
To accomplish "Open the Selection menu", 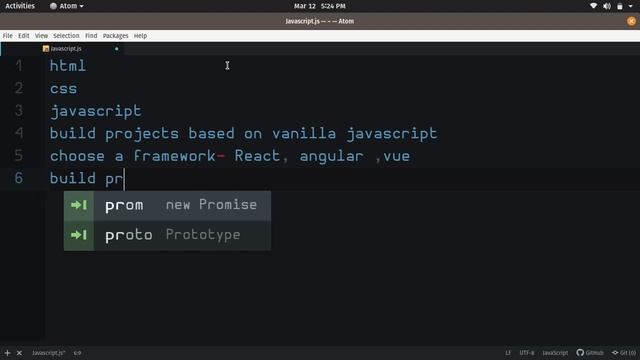I will pos(66,36).
